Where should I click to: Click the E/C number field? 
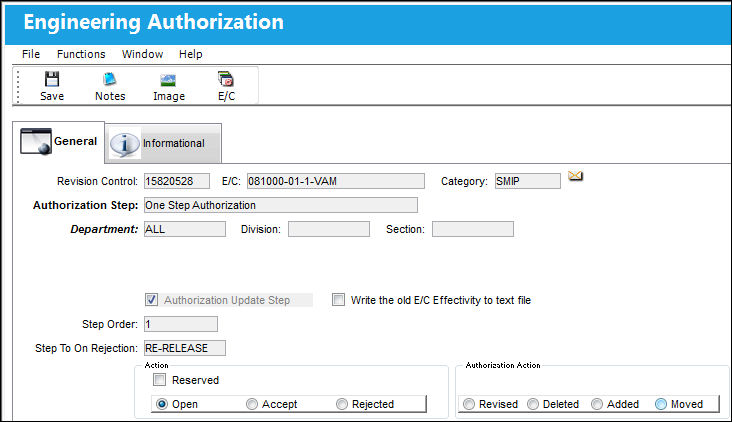[x=336, y=181]
